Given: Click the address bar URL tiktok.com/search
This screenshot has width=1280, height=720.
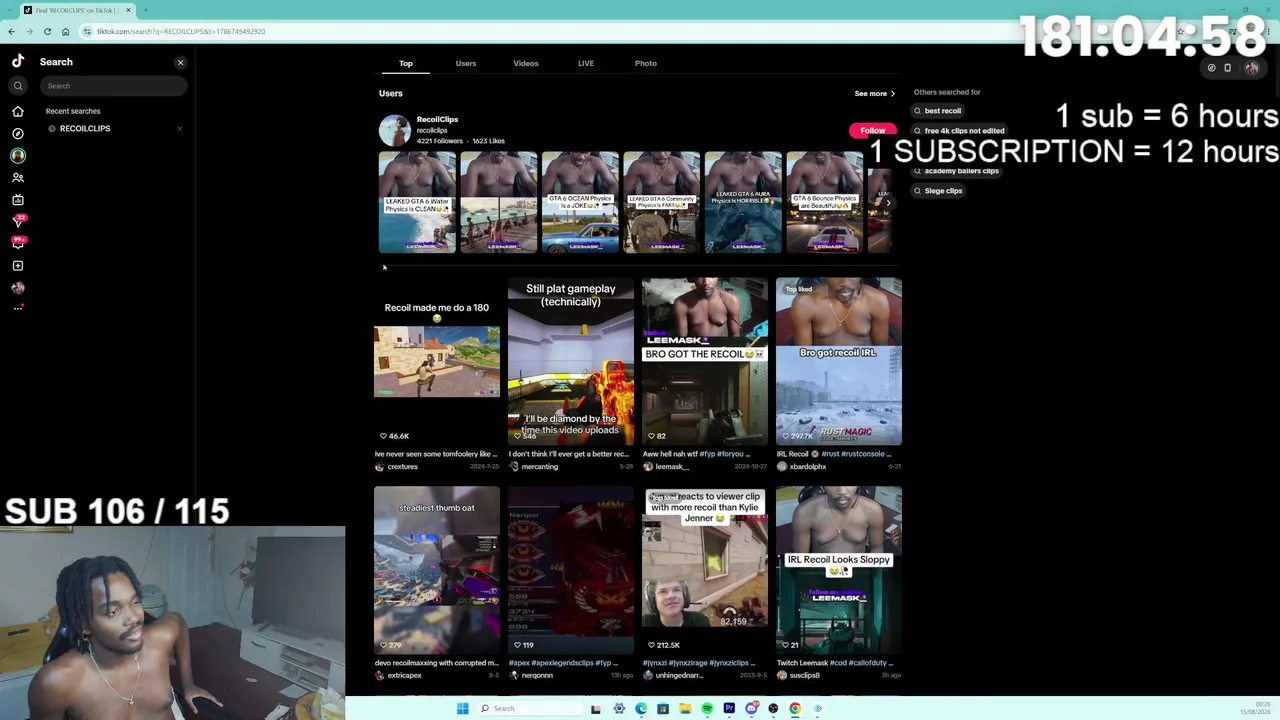Looking at the screenshot, I should pyautogui.click(x=180, y=31).
